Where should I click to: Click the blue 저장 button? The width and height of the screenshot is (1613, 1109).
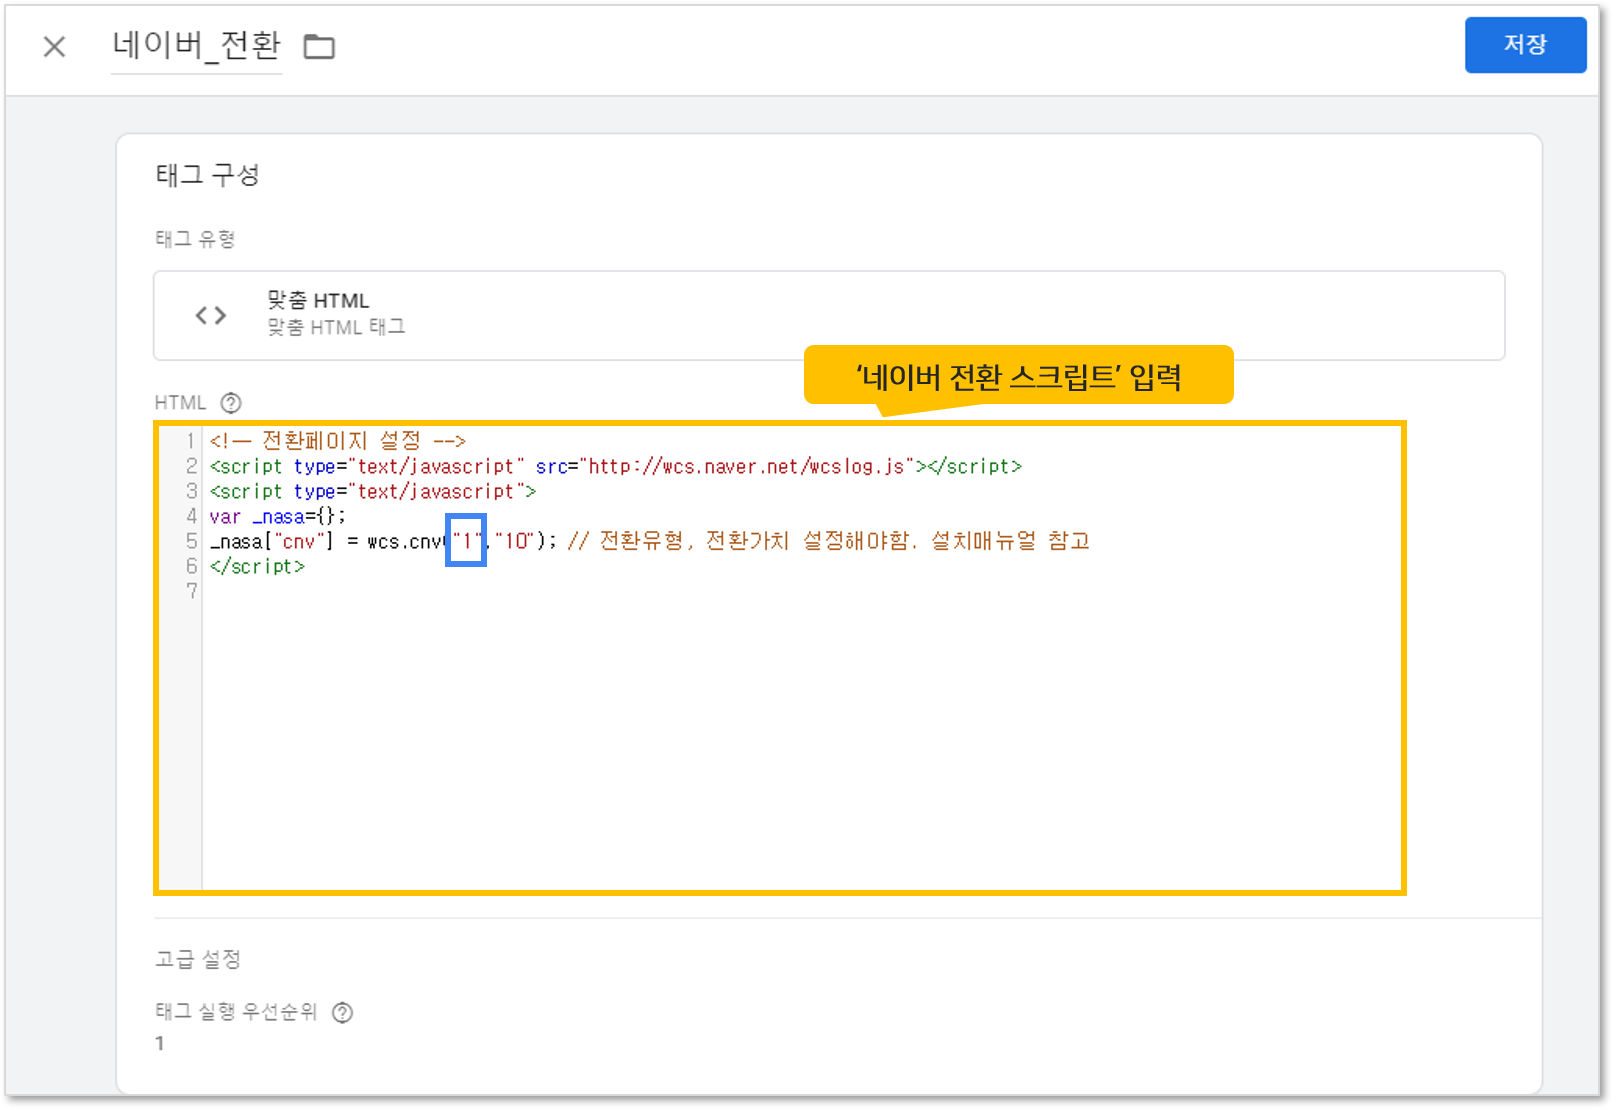point(1525,45)
